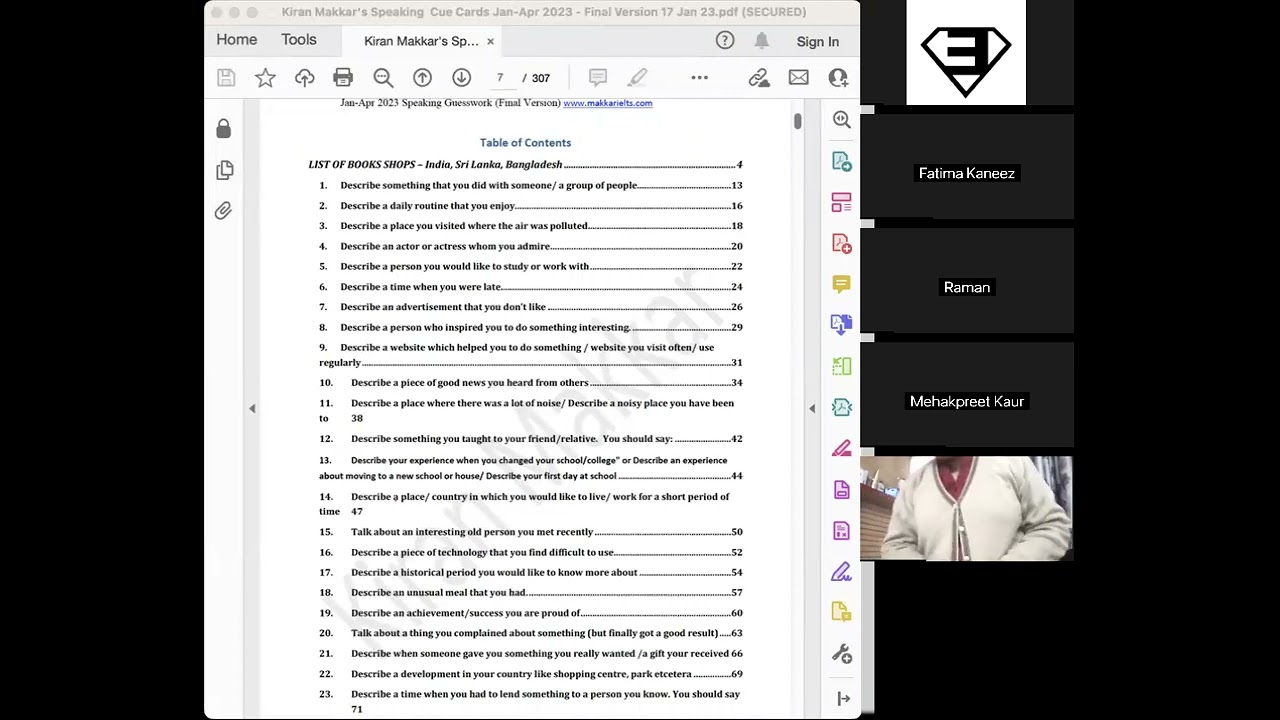The width and height of the screenshot is (1280, 720).
Task: Open the Comment tool in right pane
Action: (x=842, y=285)
